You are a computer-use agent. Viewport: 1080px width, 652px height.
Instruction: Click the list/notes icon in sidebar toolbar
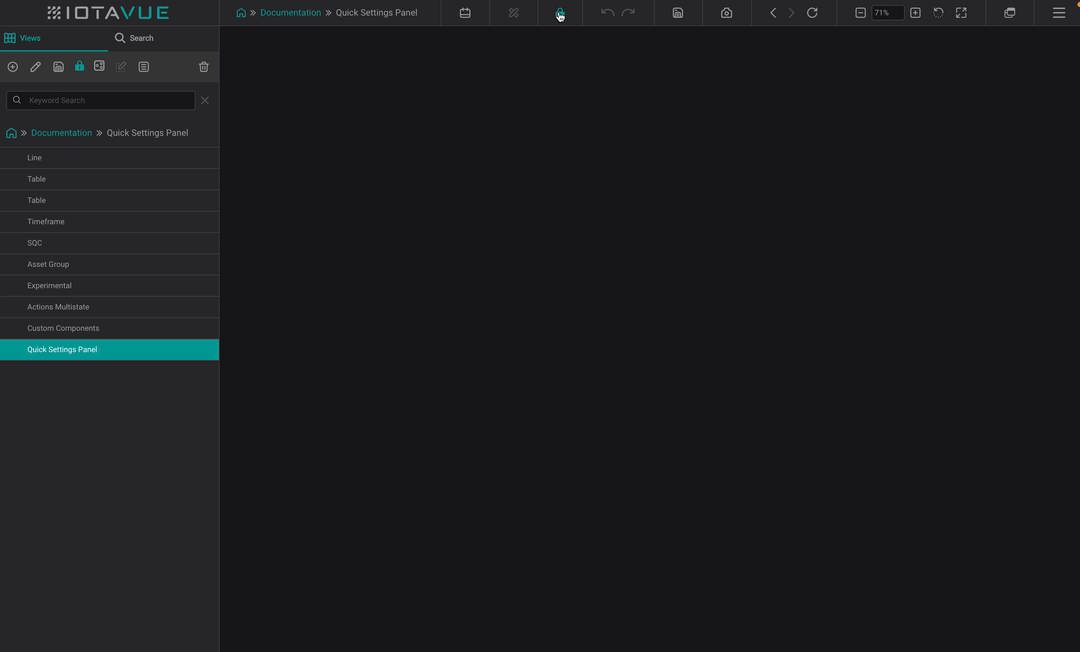tap(143, 67)
